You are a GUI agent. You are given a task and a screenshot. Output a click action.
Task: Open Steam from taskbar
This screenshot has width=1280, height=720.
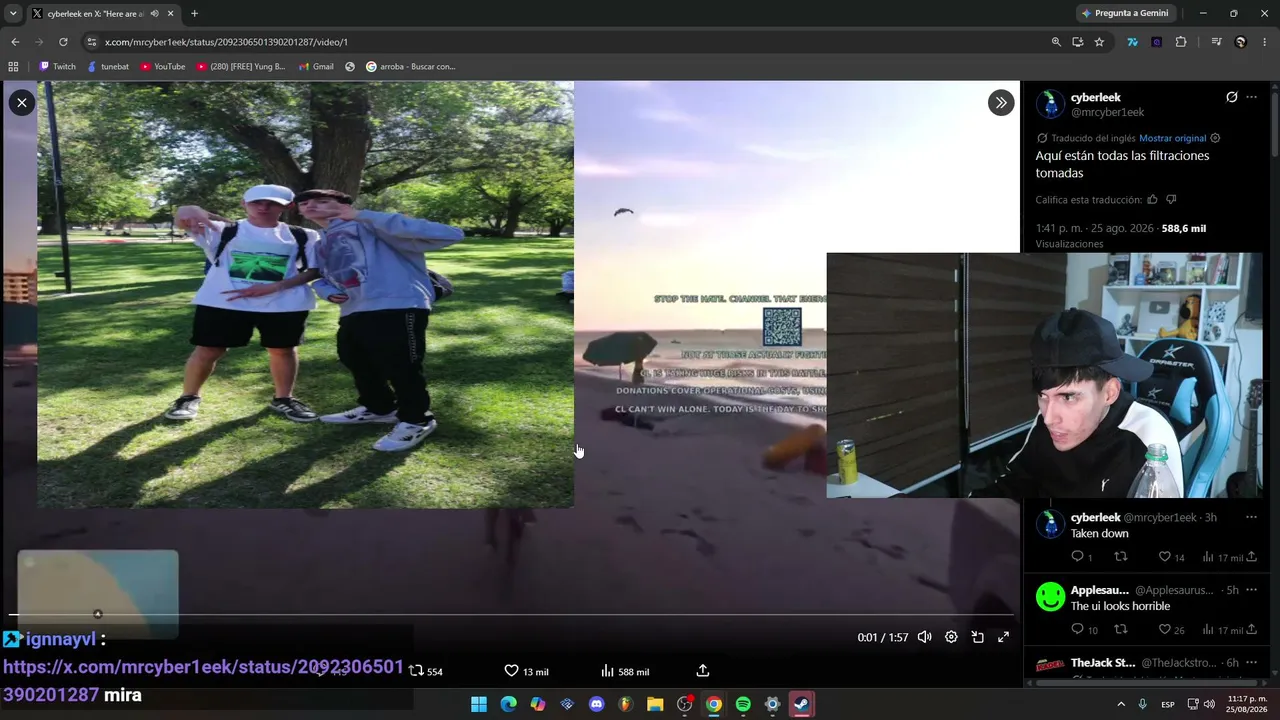point(802,704)
